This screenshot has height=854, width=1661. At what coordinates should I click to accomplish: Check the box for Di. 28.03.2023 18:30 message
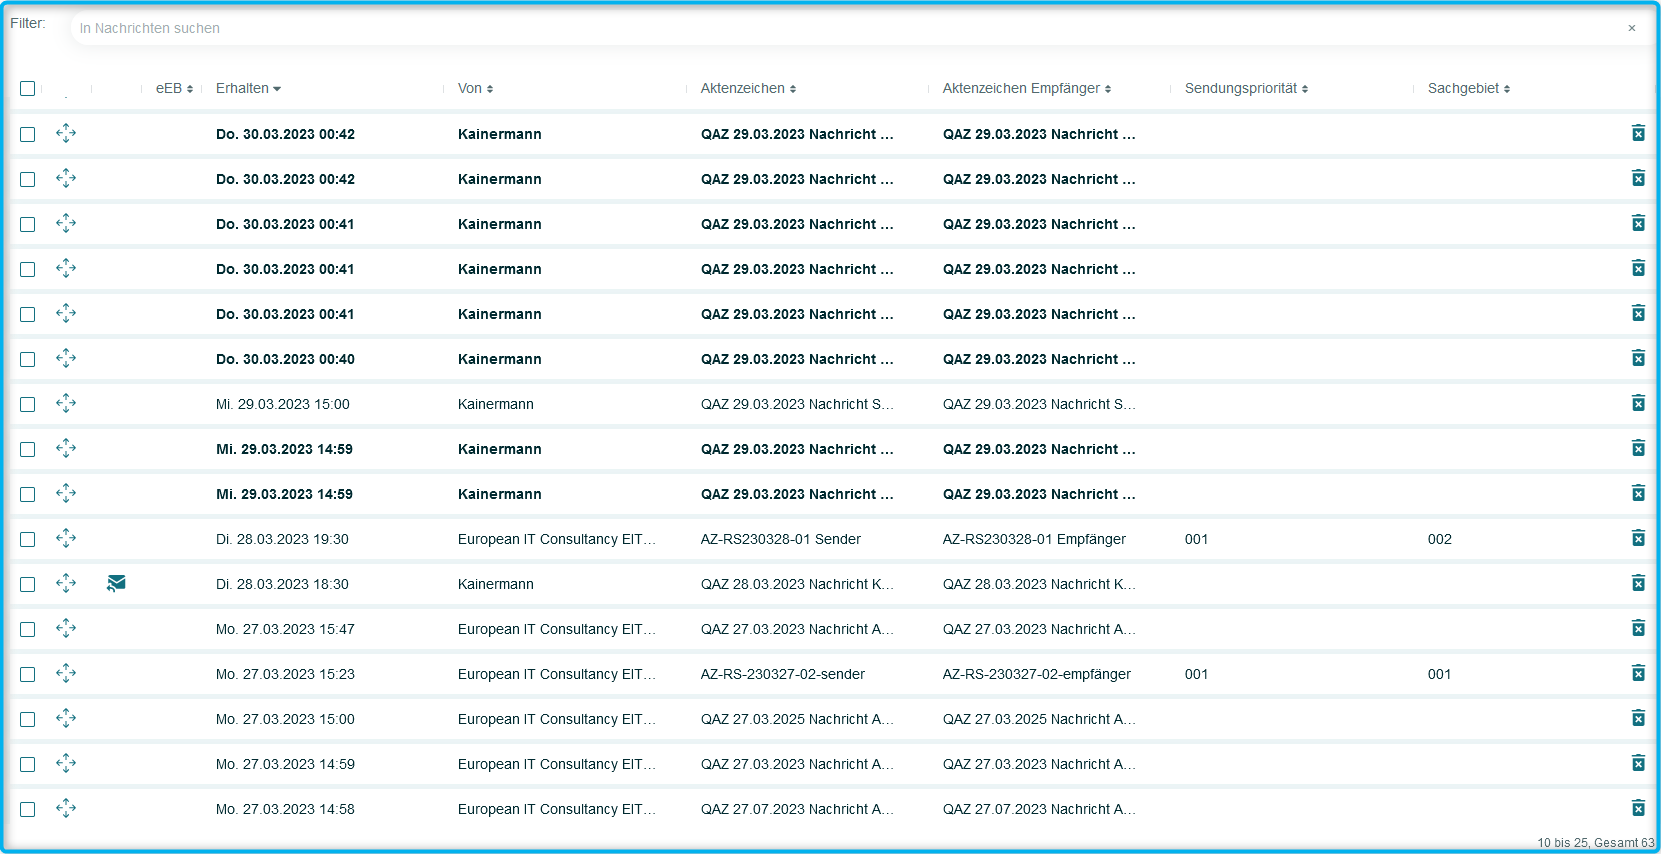point(28,584)
